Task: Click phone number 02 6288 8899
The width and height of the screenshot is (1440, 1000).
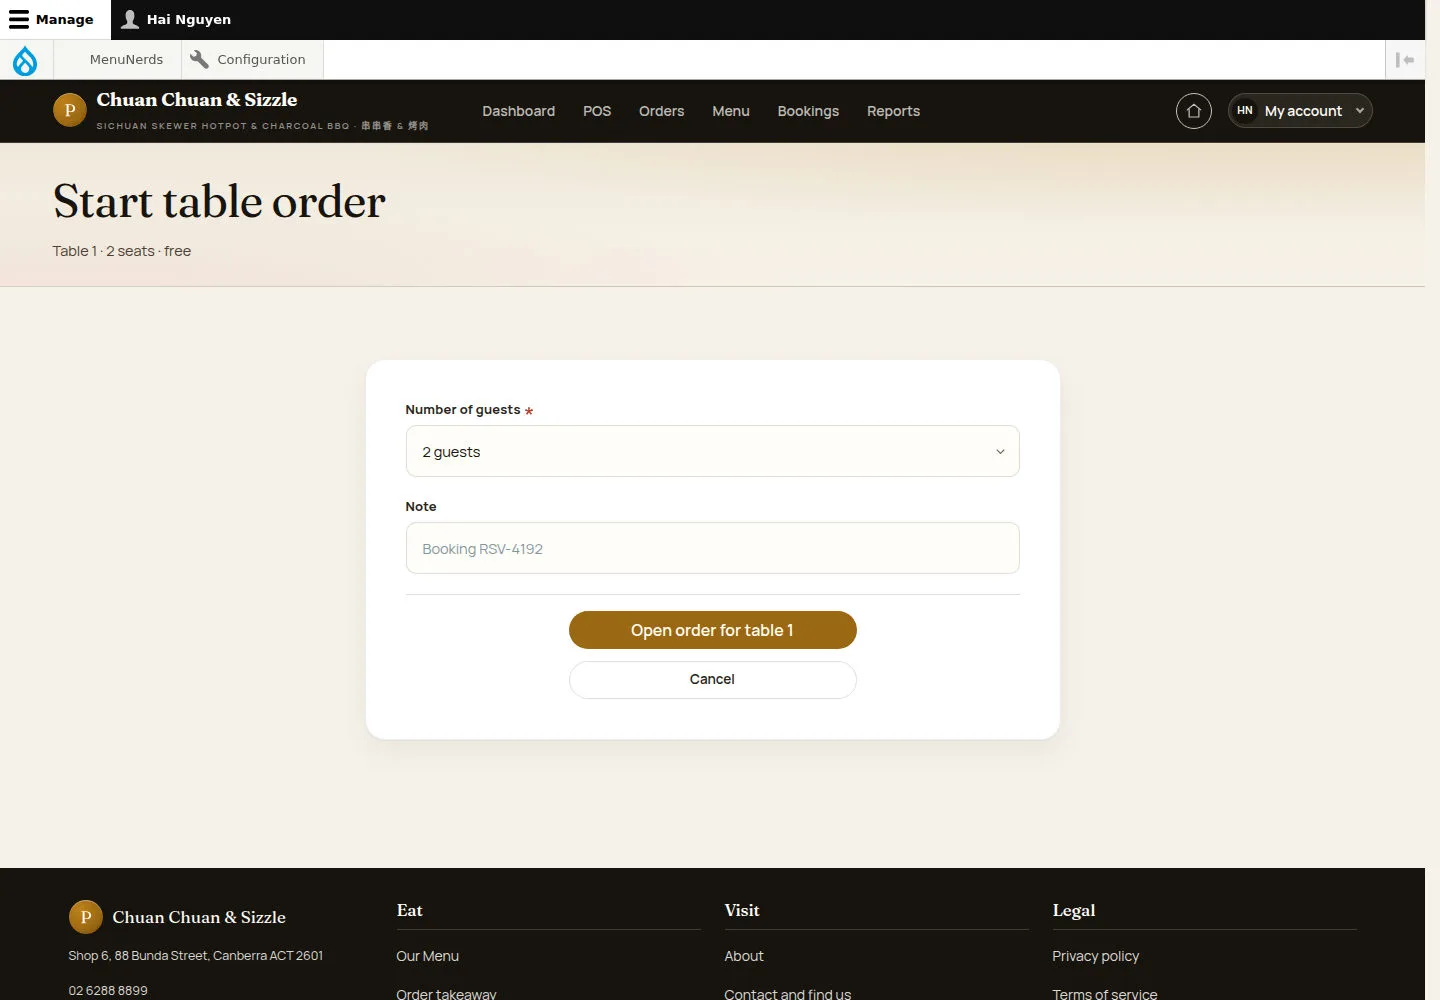Action: 108,990
